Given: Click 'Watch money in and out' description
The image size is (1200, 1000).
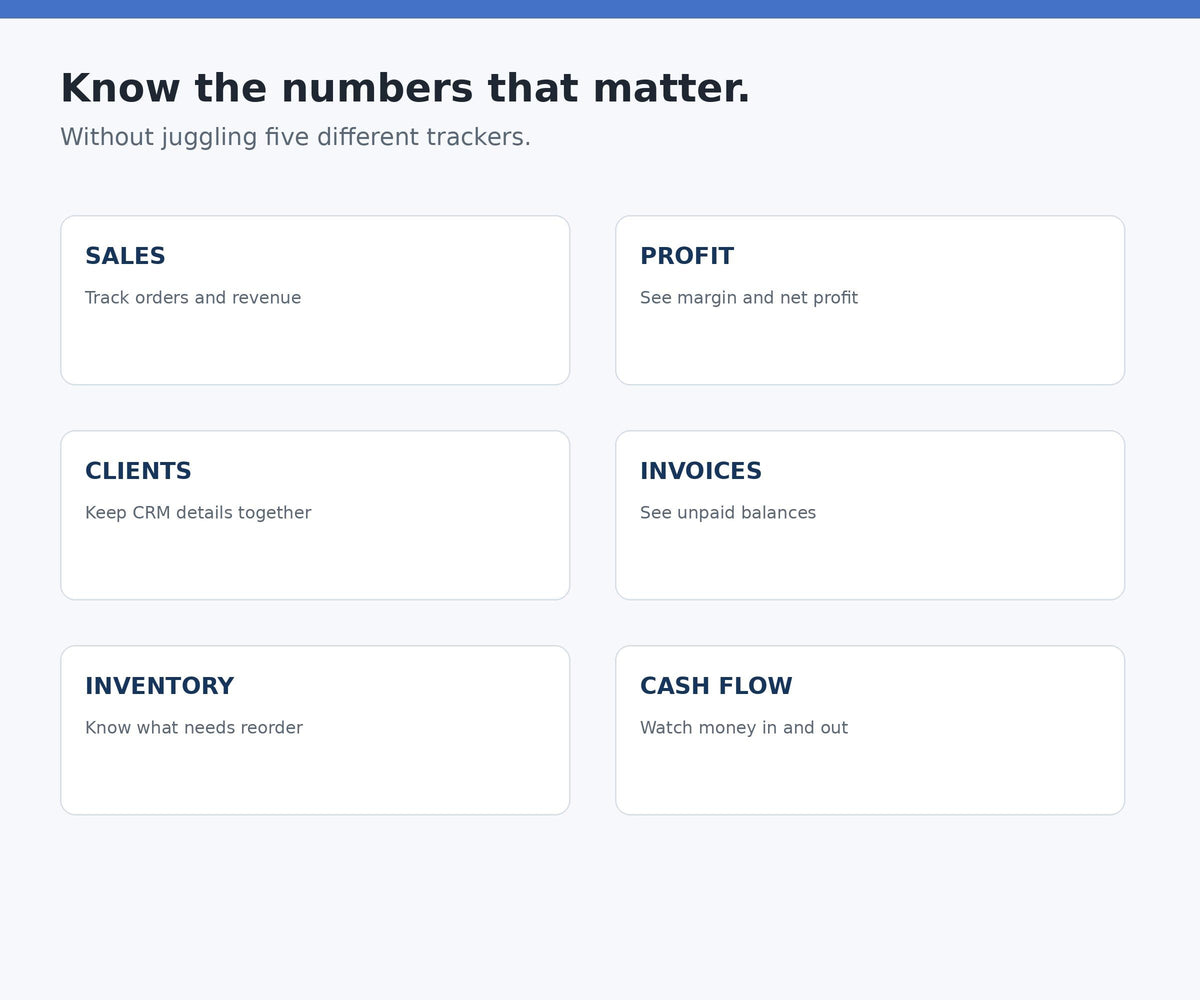Looking at the screenshot, I should [x=744, y=728].
